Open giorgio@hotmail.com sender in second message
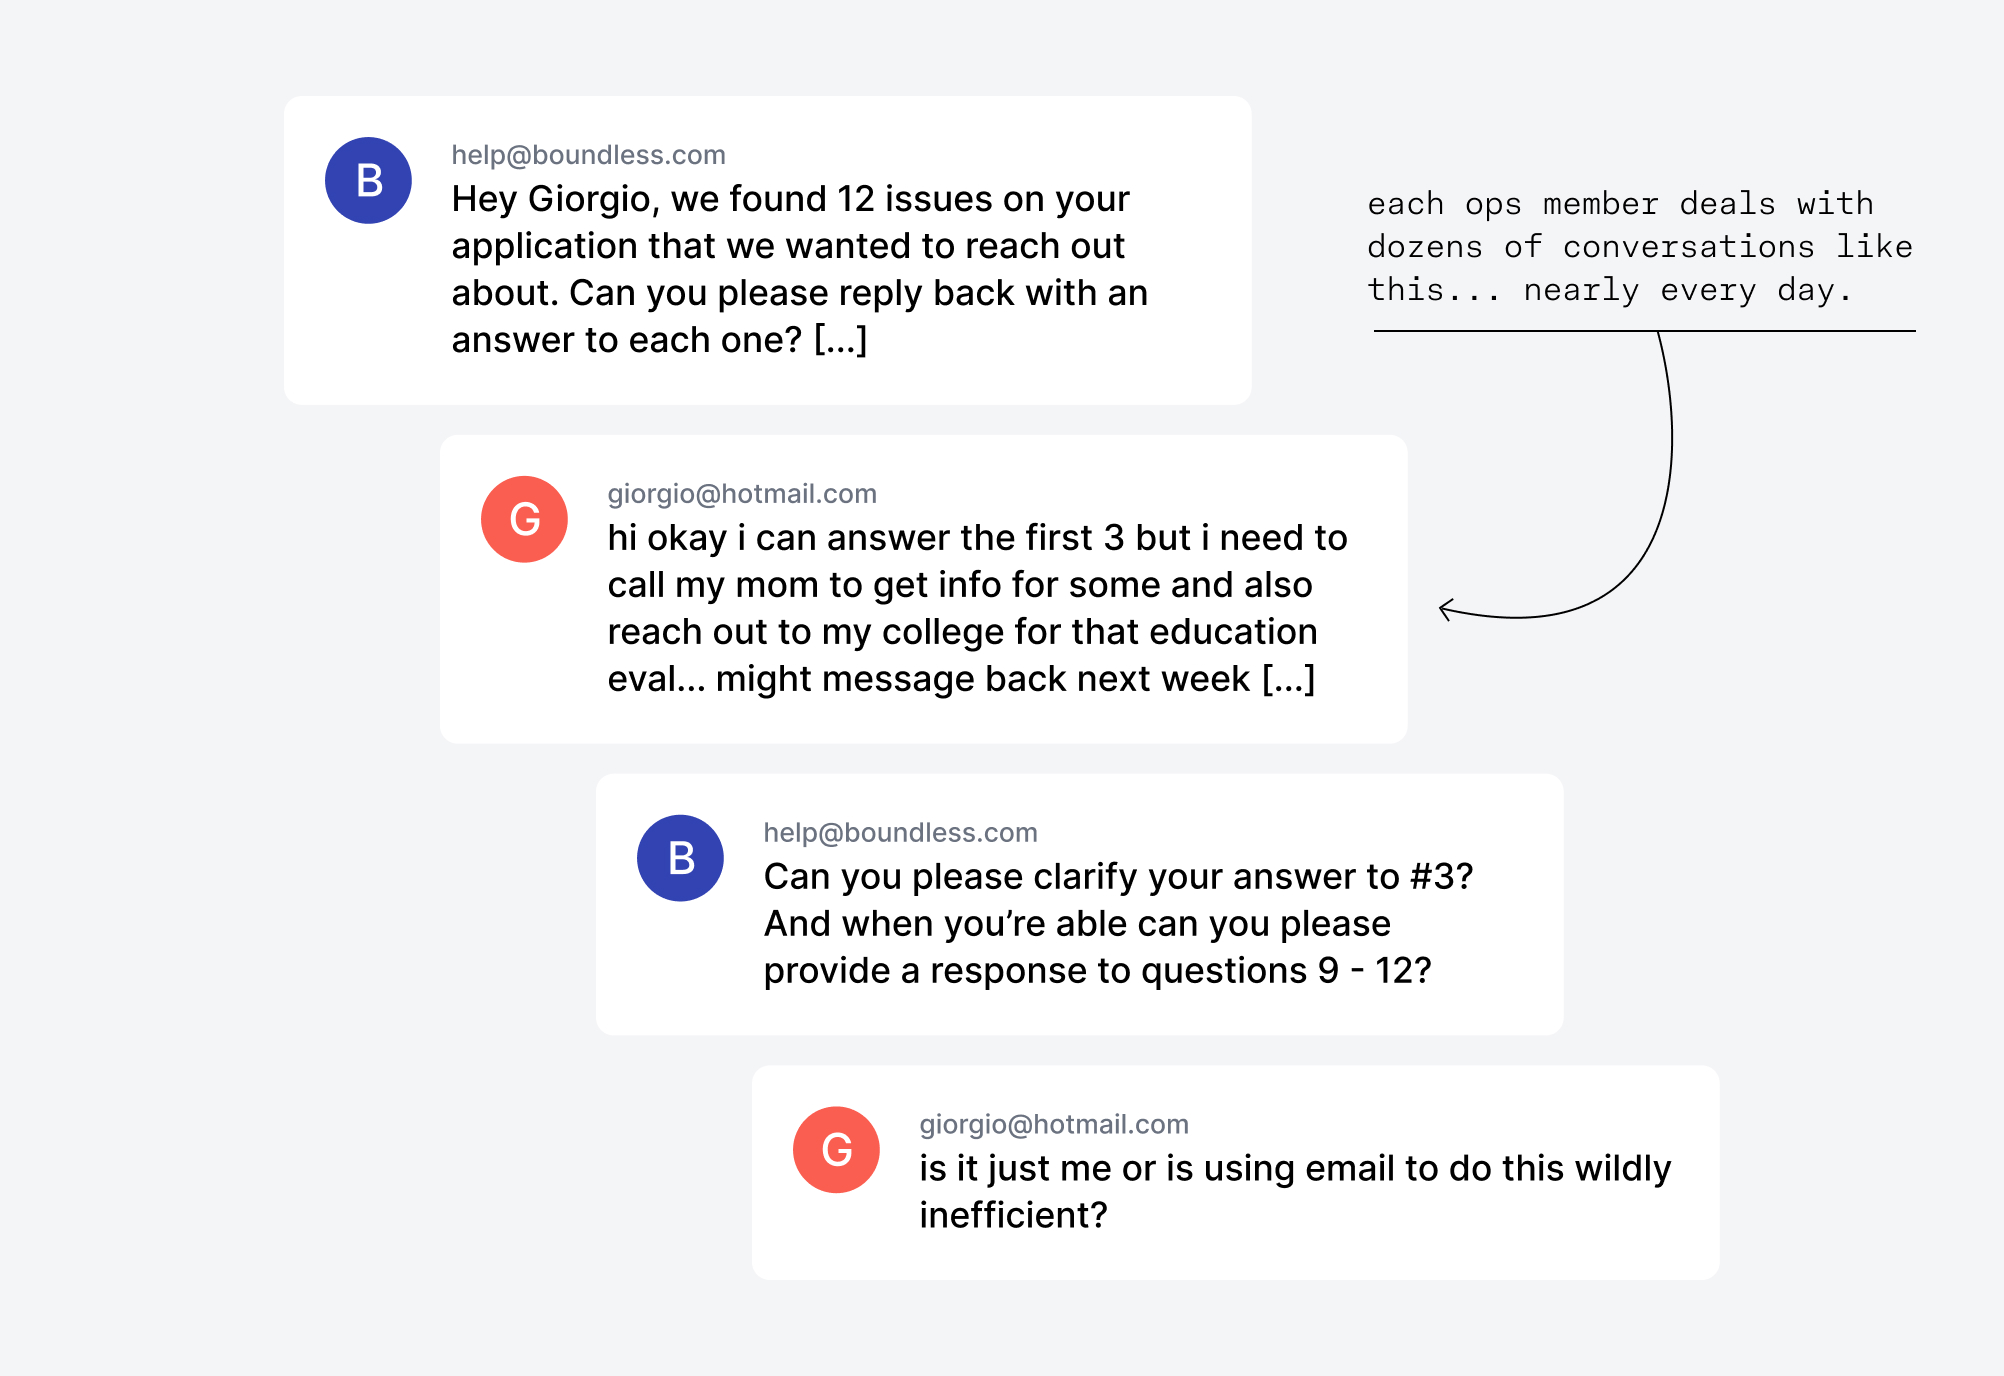 coord(742,494)
